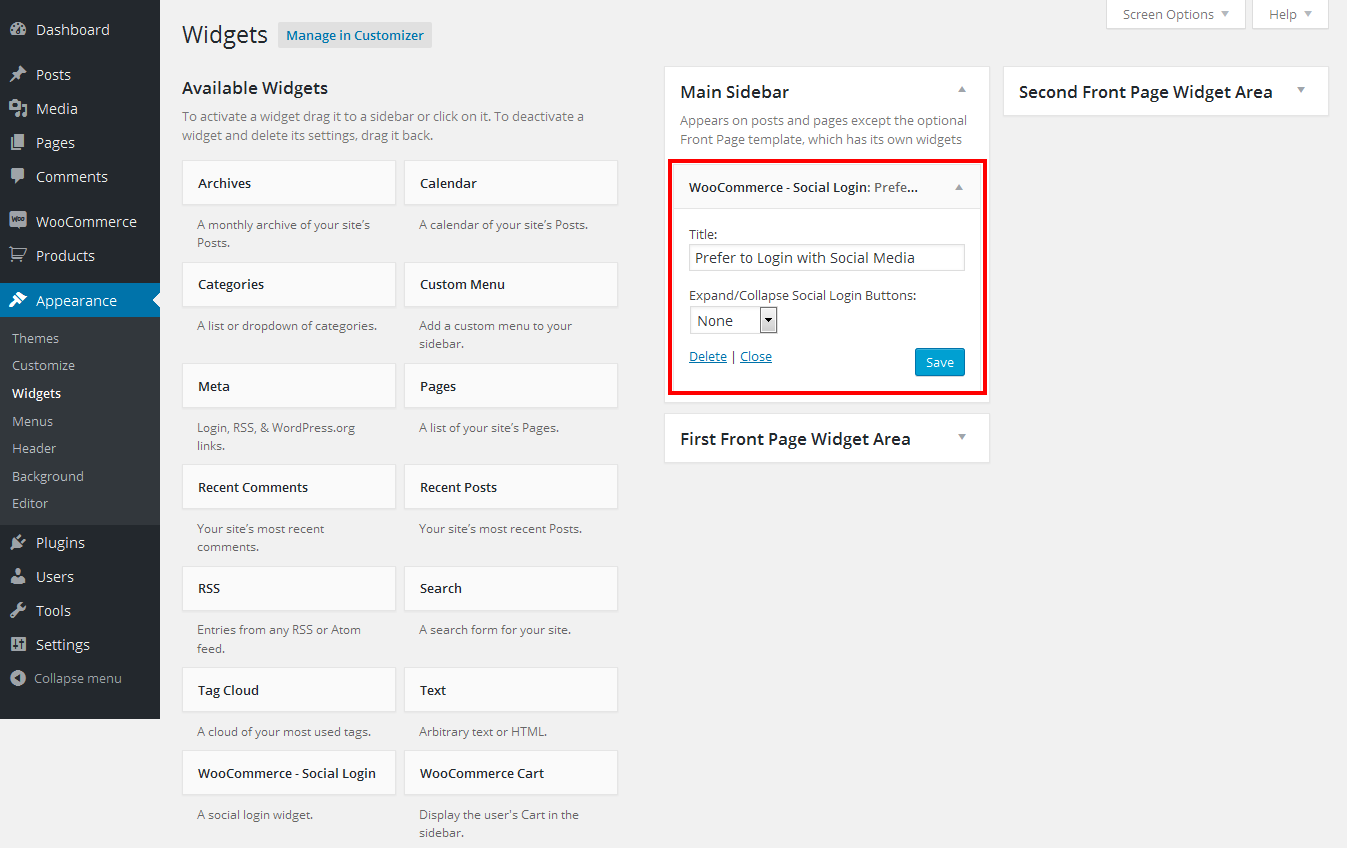The width and height of the screenshot is (1347, 848).
Task: Collapse the Main Sidebar widget area
Action: click(962, 91)
